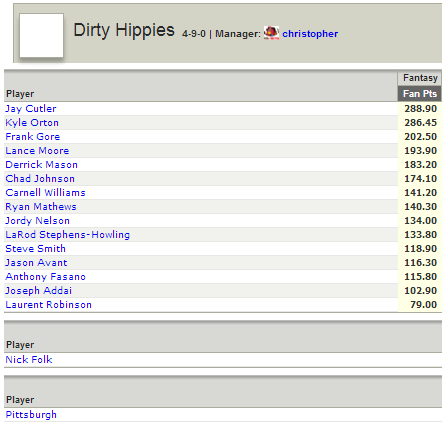Select Frank Gore from the roster

point(33,137)
